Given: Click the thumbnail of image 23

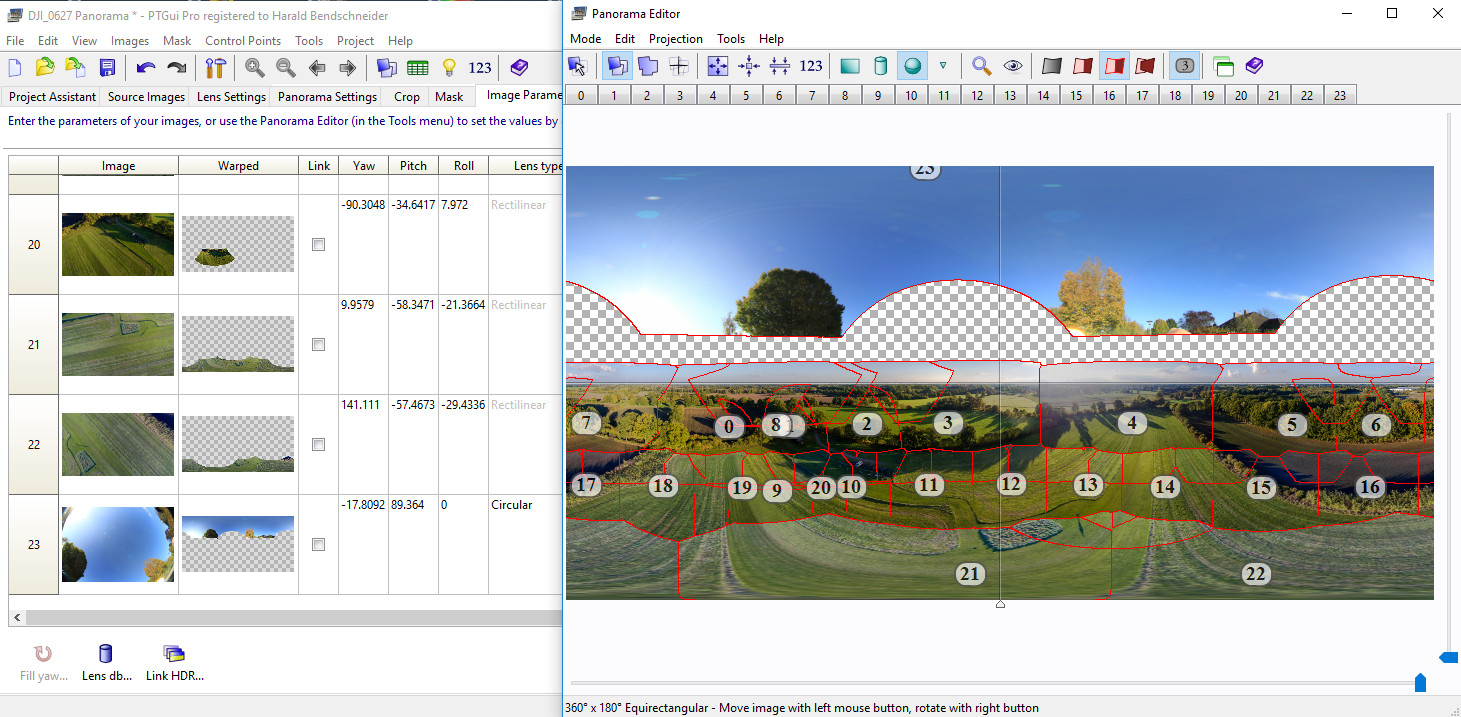Looking at the screenshot, I should click(118, 545).
